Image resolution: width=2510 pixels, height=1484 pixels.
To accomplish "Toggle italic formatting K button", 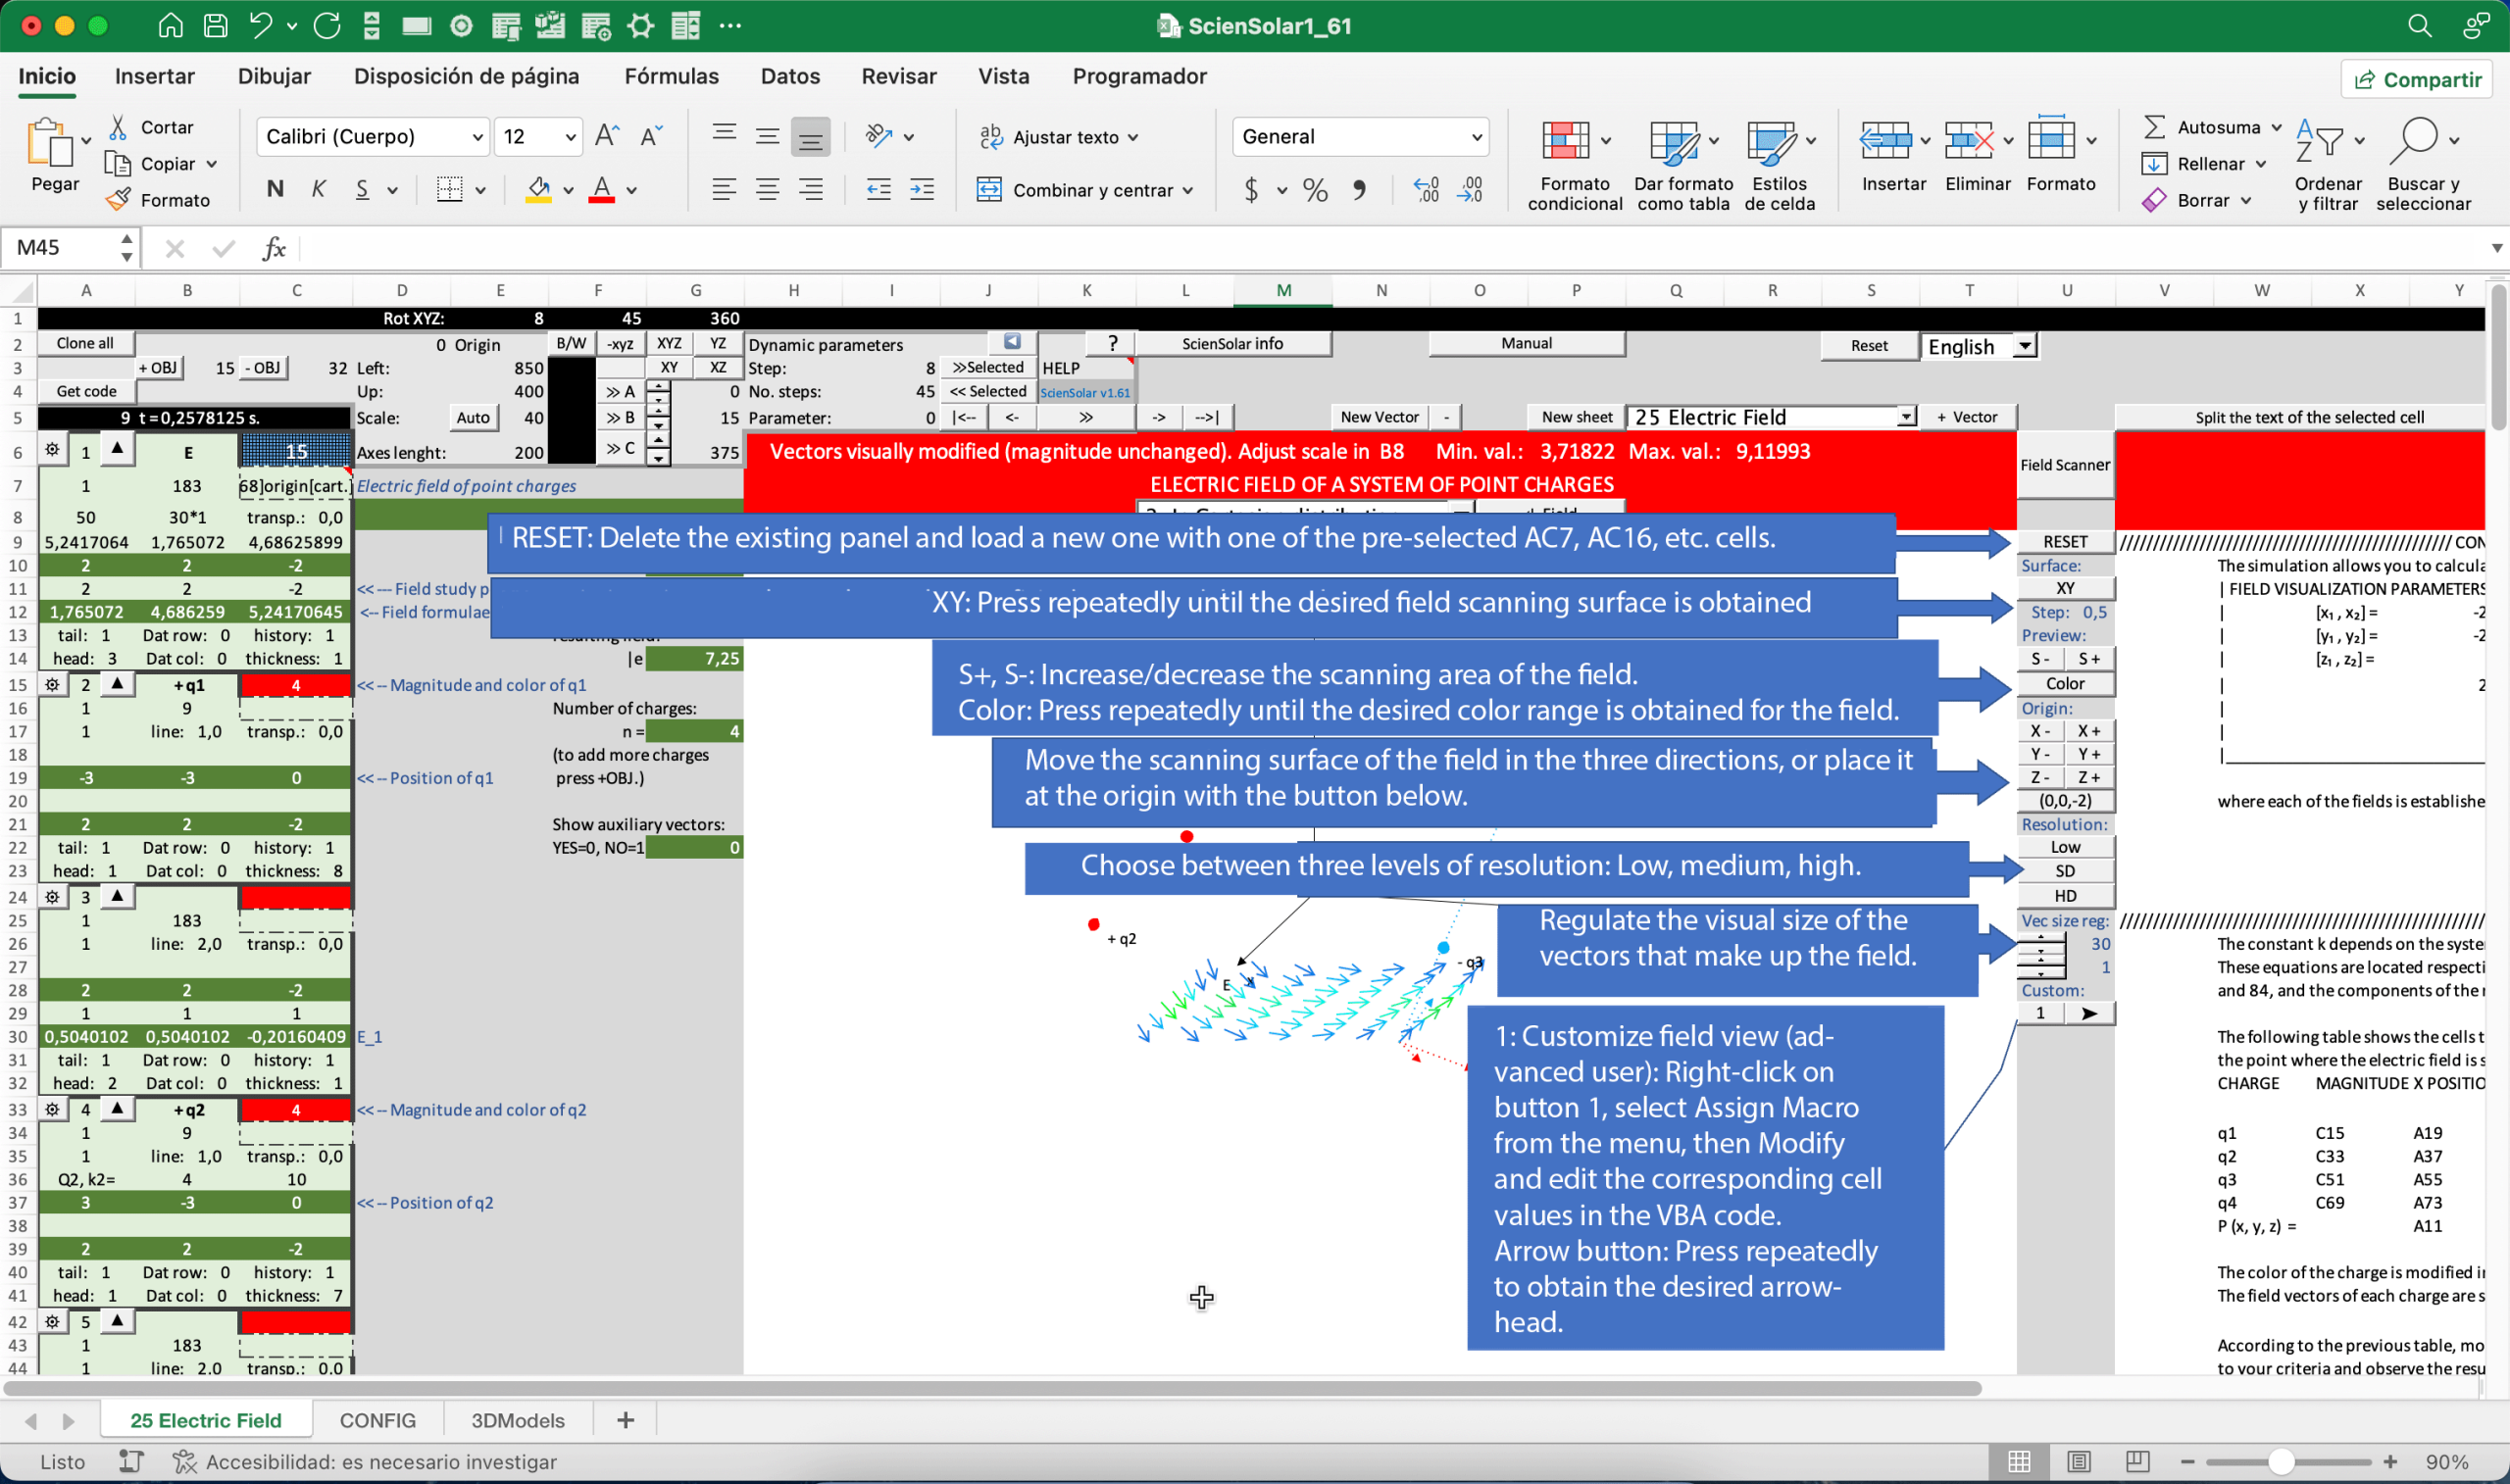I will click(x=318, y=190).
